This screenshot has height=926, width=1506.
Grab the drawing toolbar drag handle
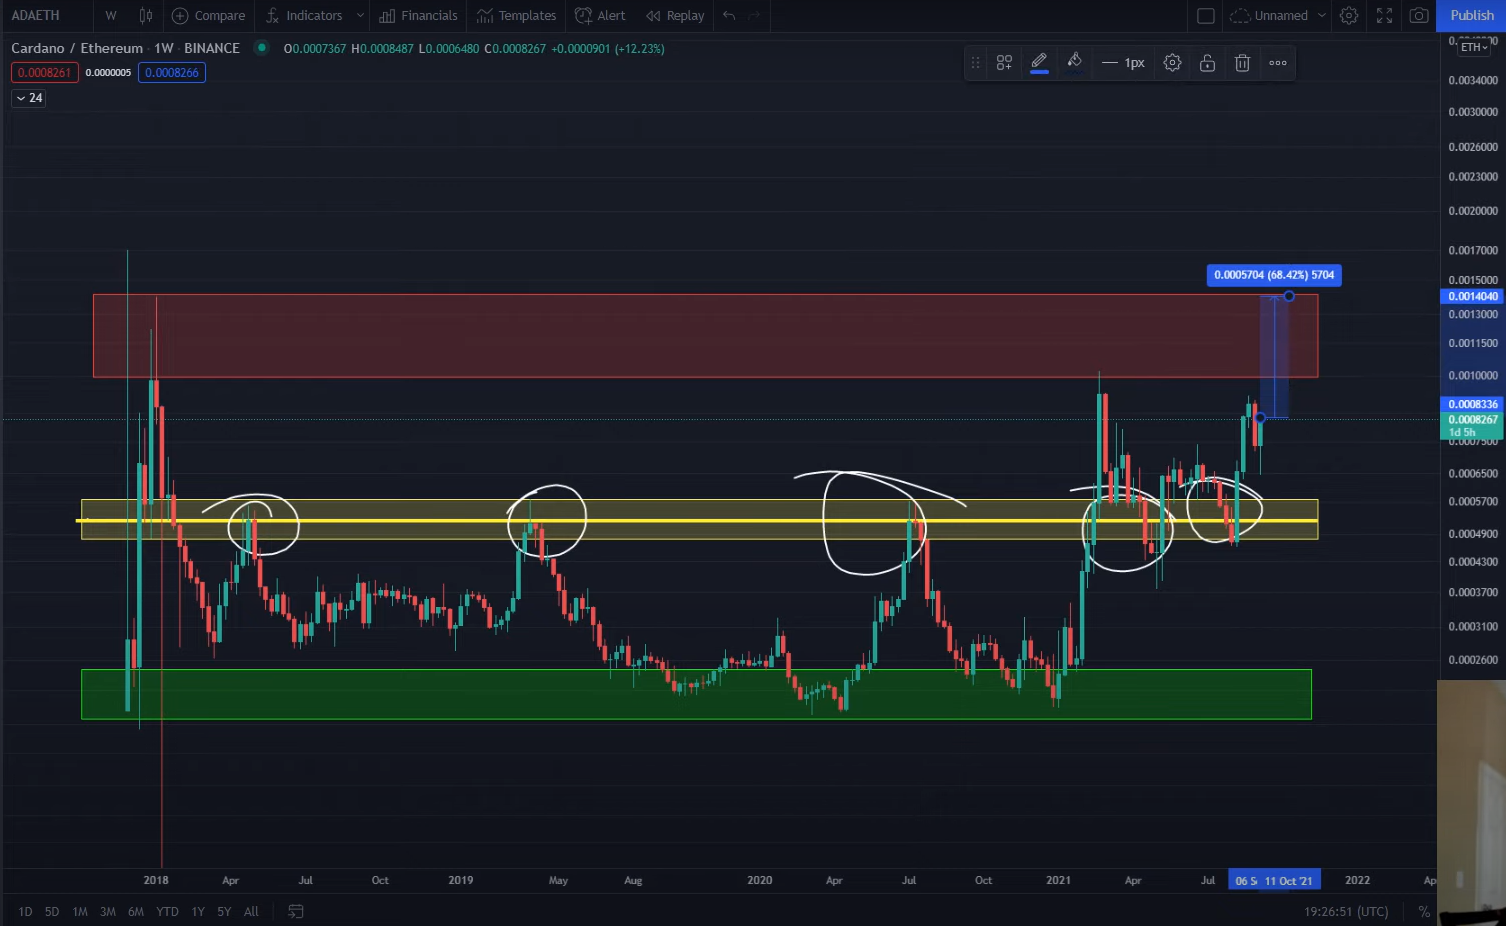point(975,63)
